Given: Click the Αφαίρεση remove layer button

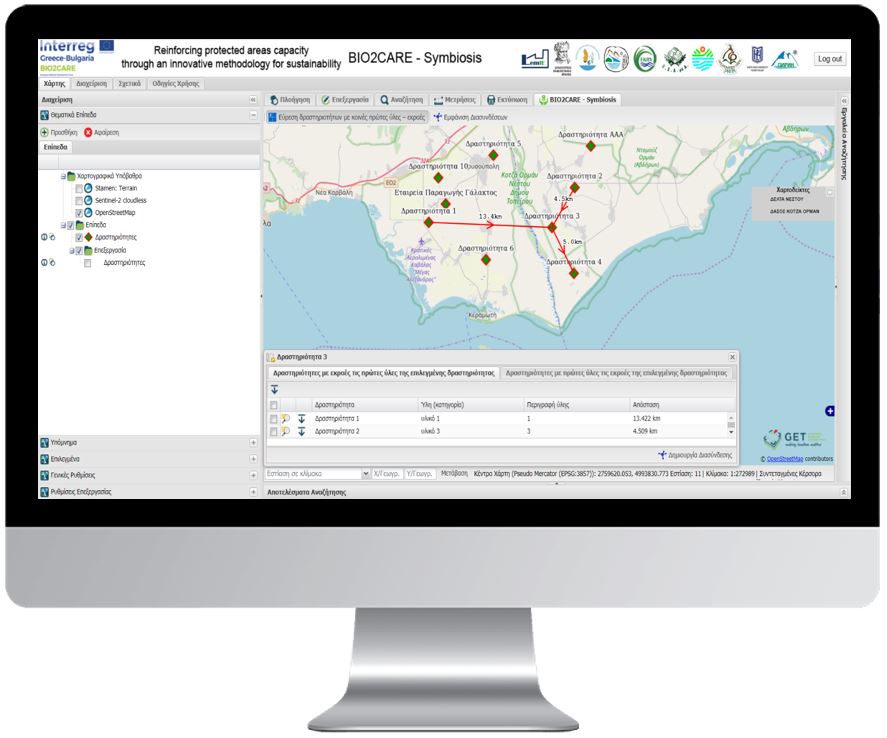Looking at the screenshot, I should (101, 132).
